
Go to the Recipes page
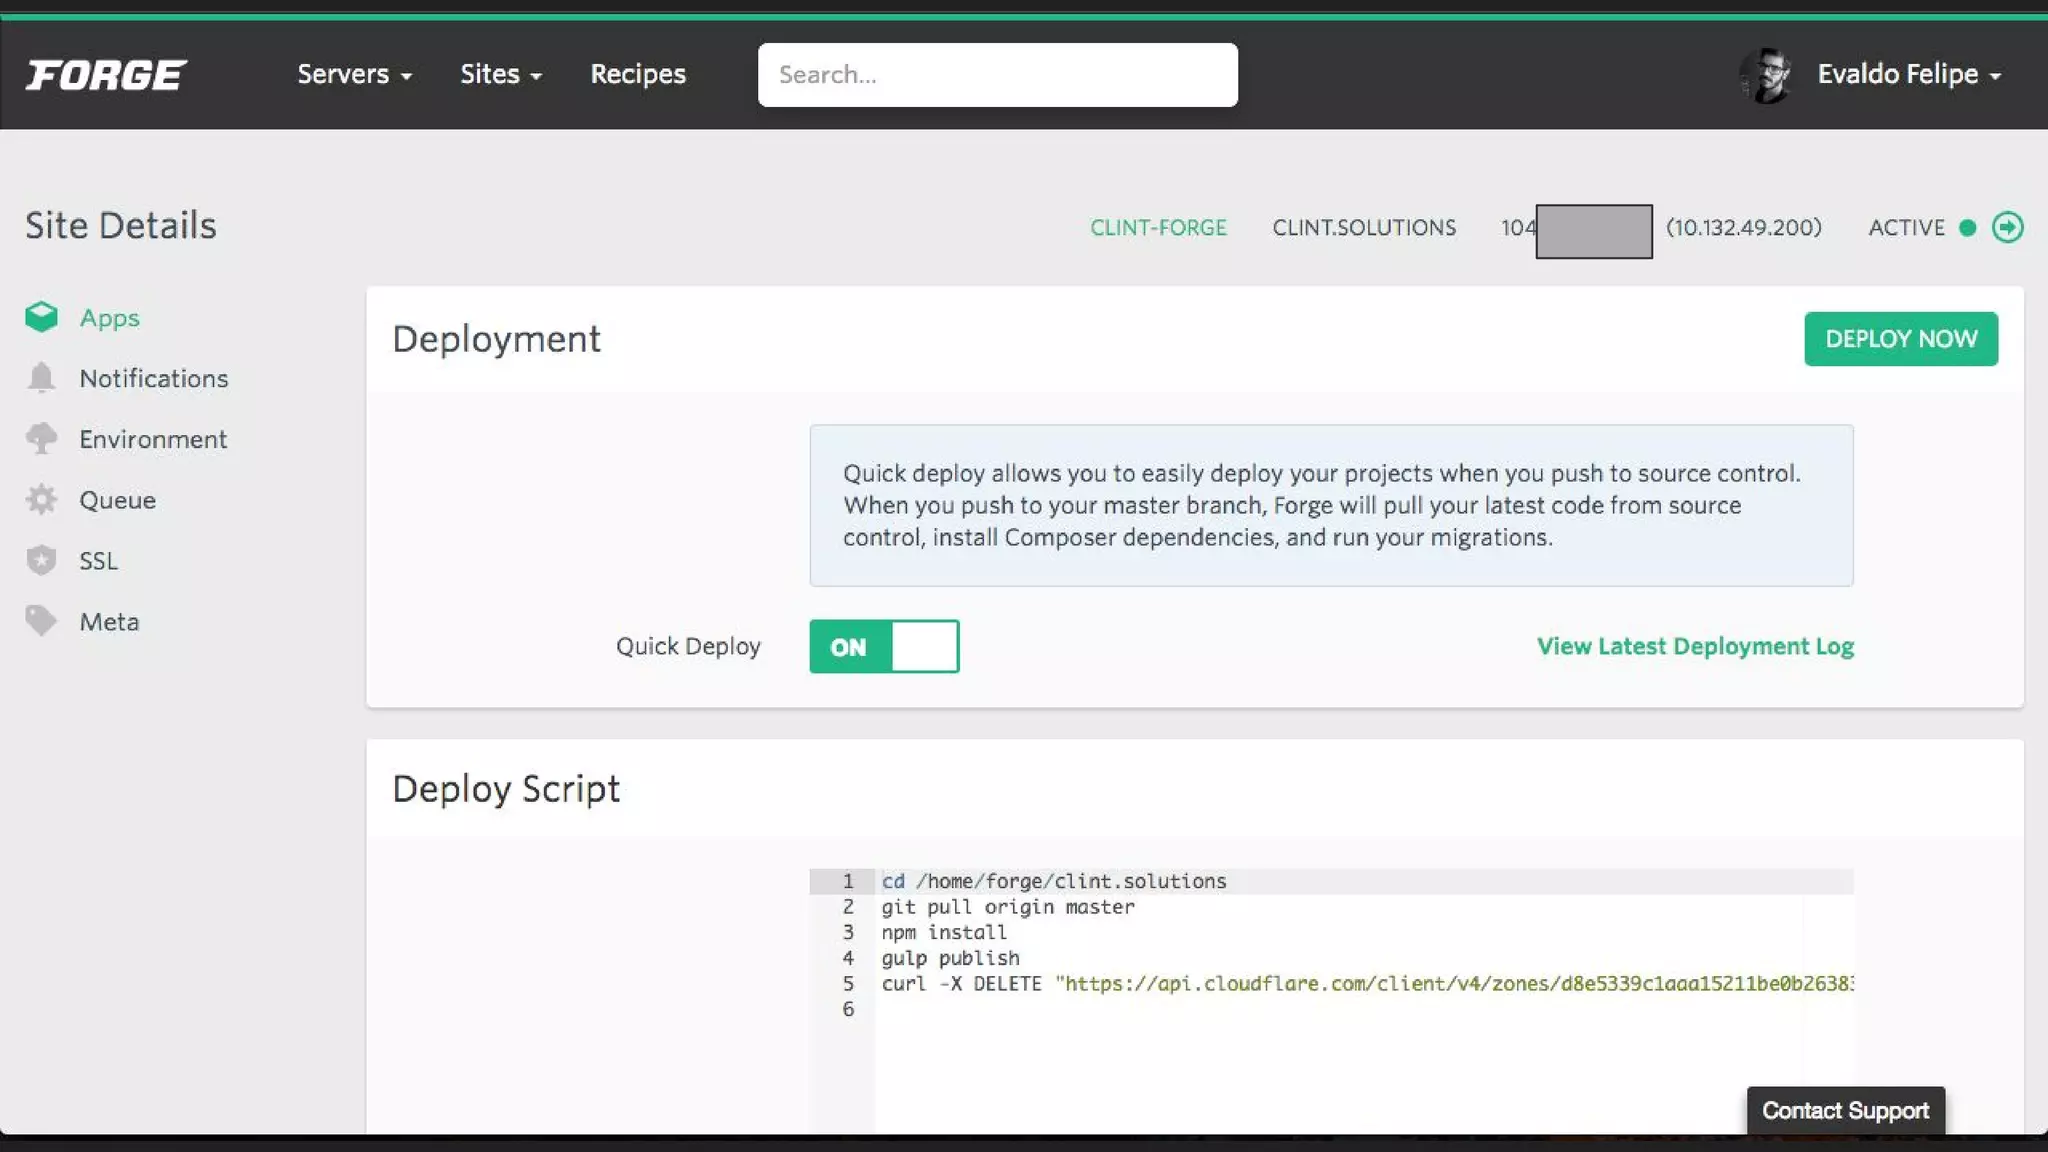pyautogui.click(x=637, y=74)
